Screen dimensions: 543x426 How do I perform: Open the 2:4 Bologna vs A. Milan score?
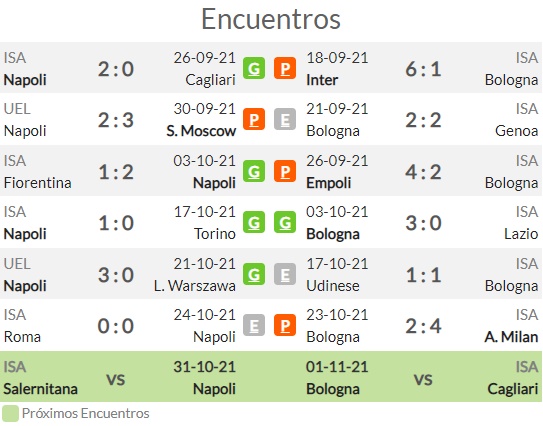point(423,326)
